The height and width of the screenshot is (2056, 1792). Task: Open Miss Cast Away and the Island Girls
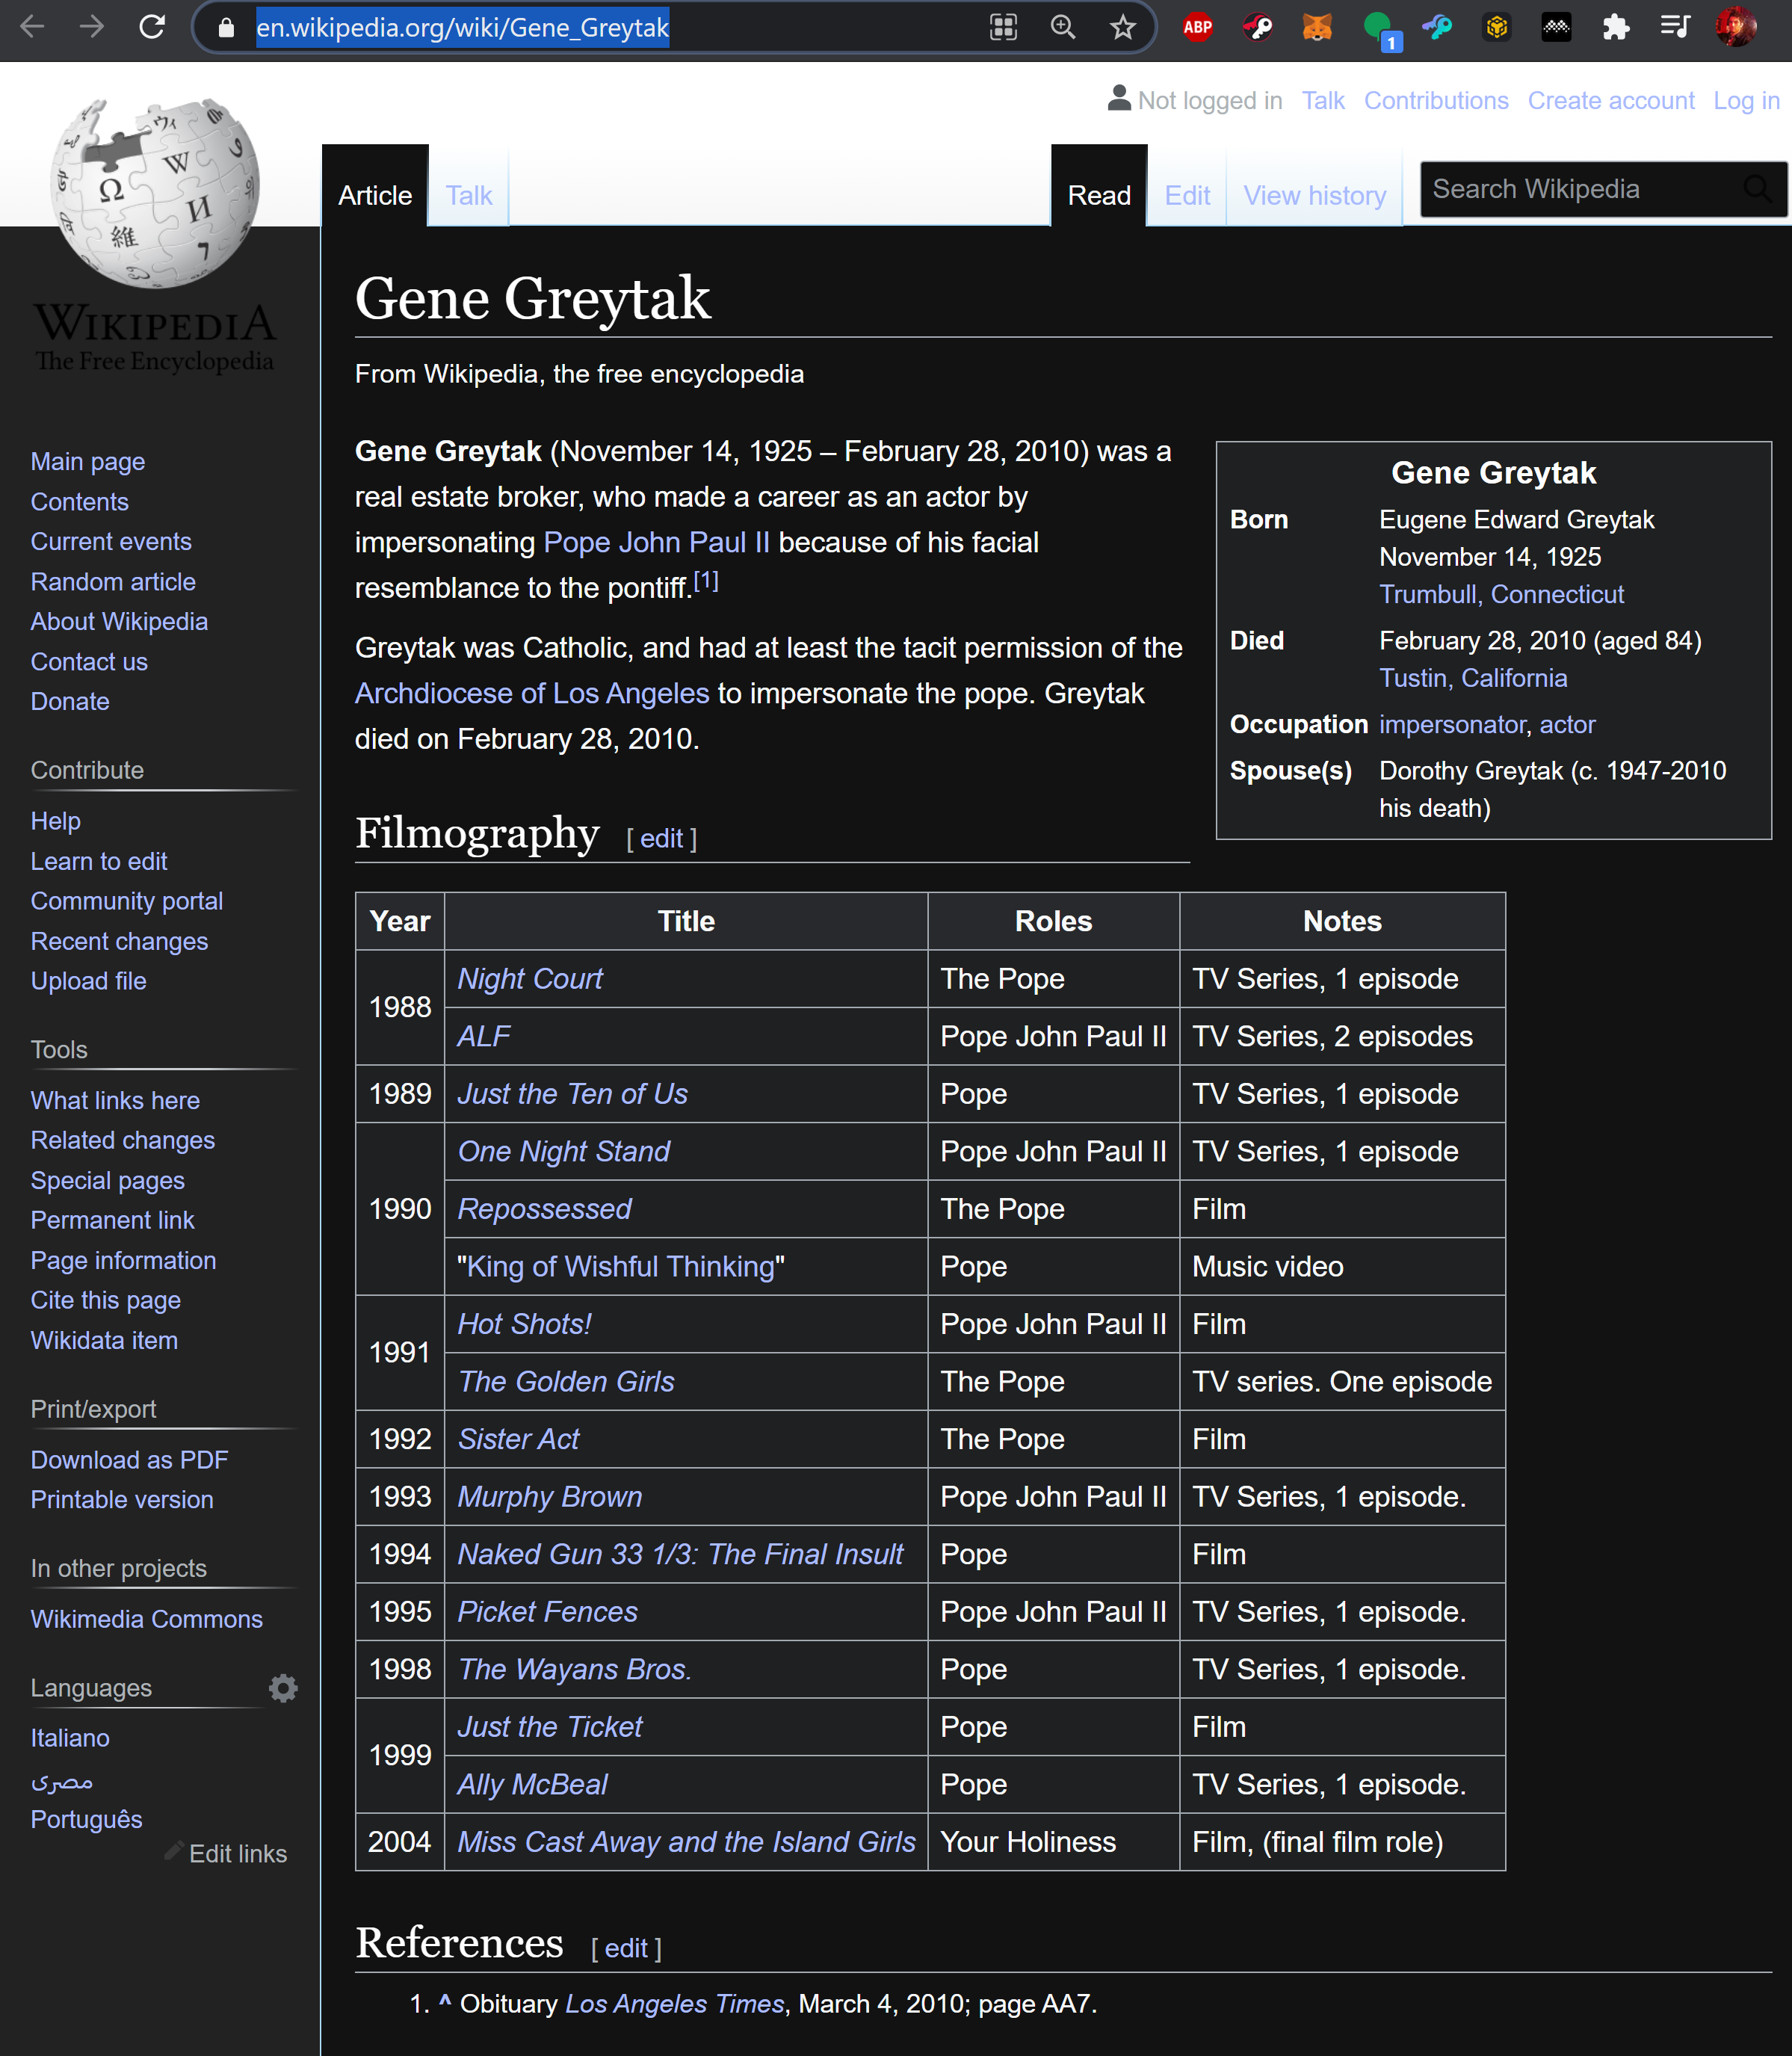pos(686,1841)
